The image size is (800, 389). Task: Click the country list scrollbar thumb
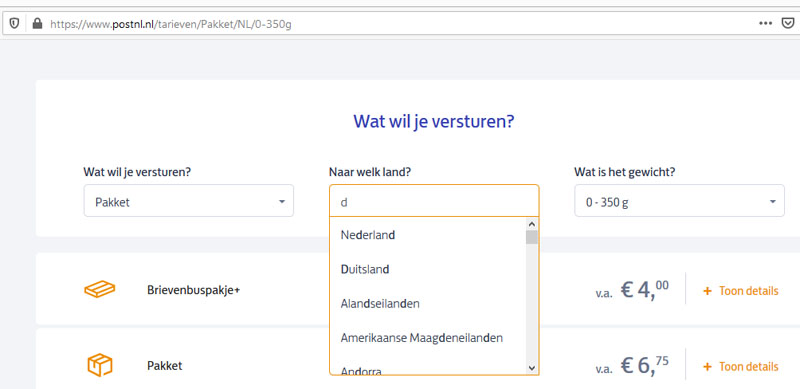pyautogui.click(x=532, y=237)
